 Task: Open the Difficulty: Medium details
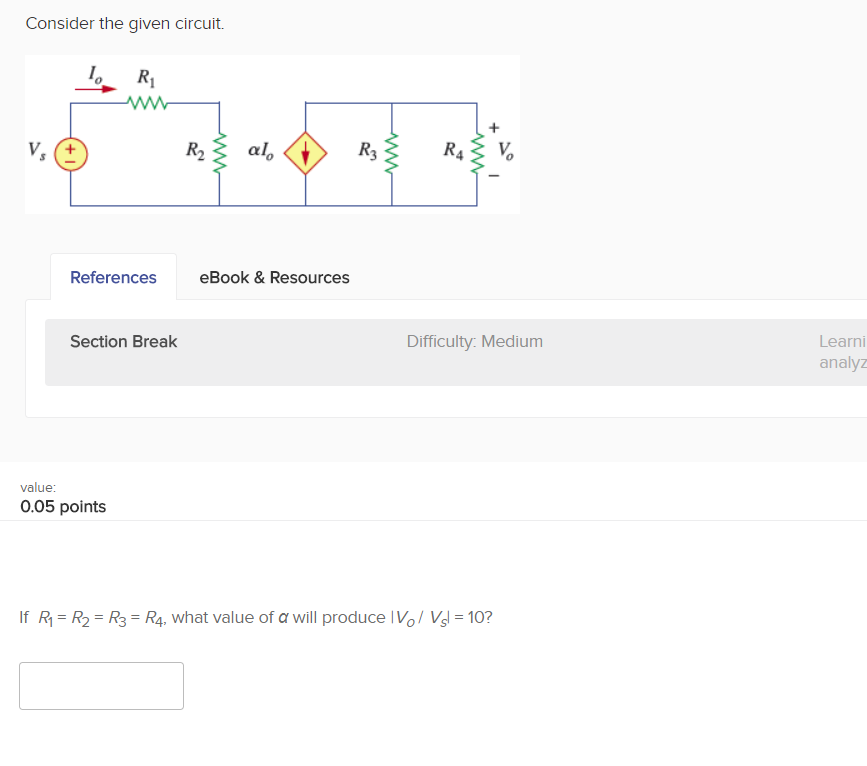click(474, 341)
